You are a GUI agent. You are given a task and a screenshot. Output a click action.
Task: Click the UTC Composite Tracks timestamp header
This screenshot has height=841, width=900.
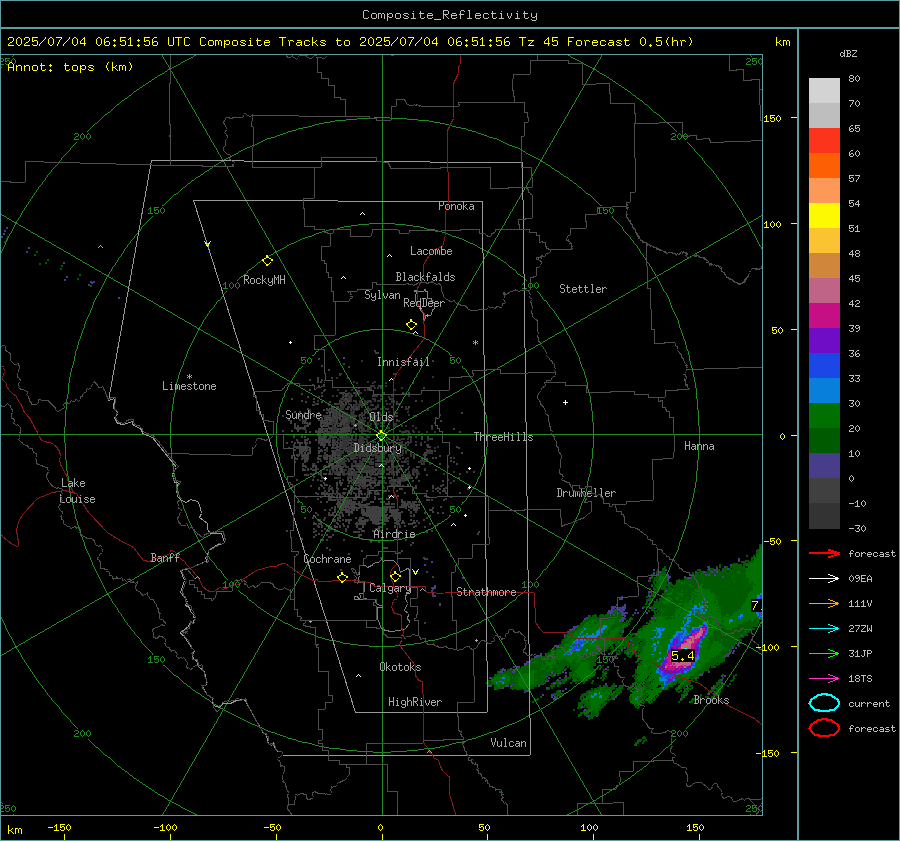click(x=350, y=42)
